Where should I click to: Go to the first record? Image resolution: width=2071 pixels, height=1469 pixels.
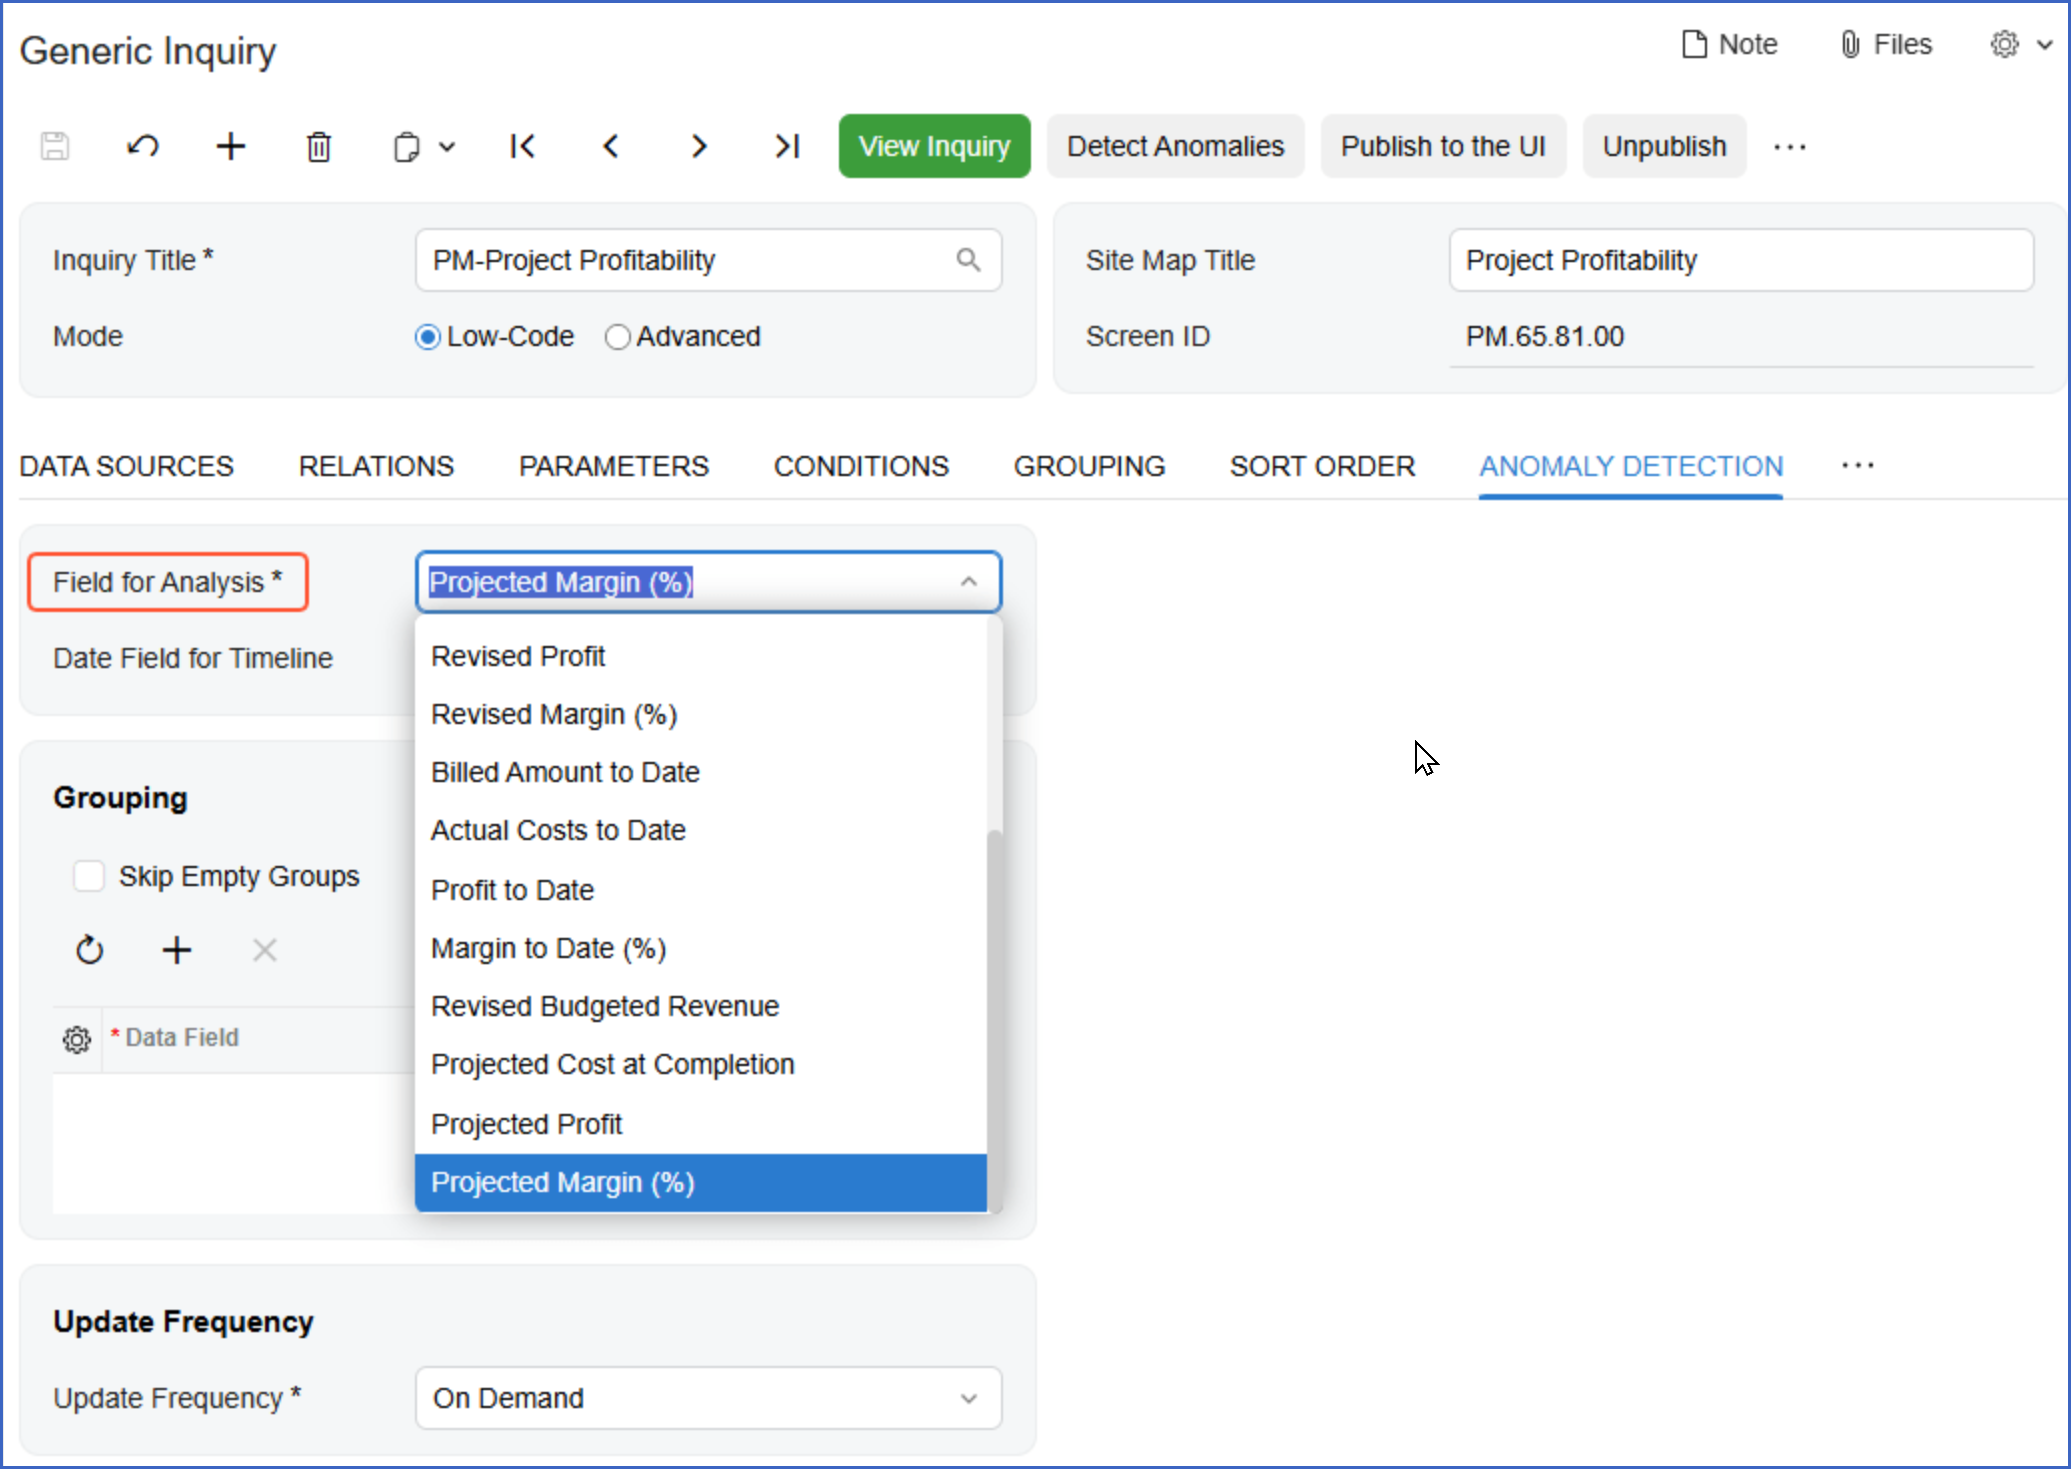point(522,147)
